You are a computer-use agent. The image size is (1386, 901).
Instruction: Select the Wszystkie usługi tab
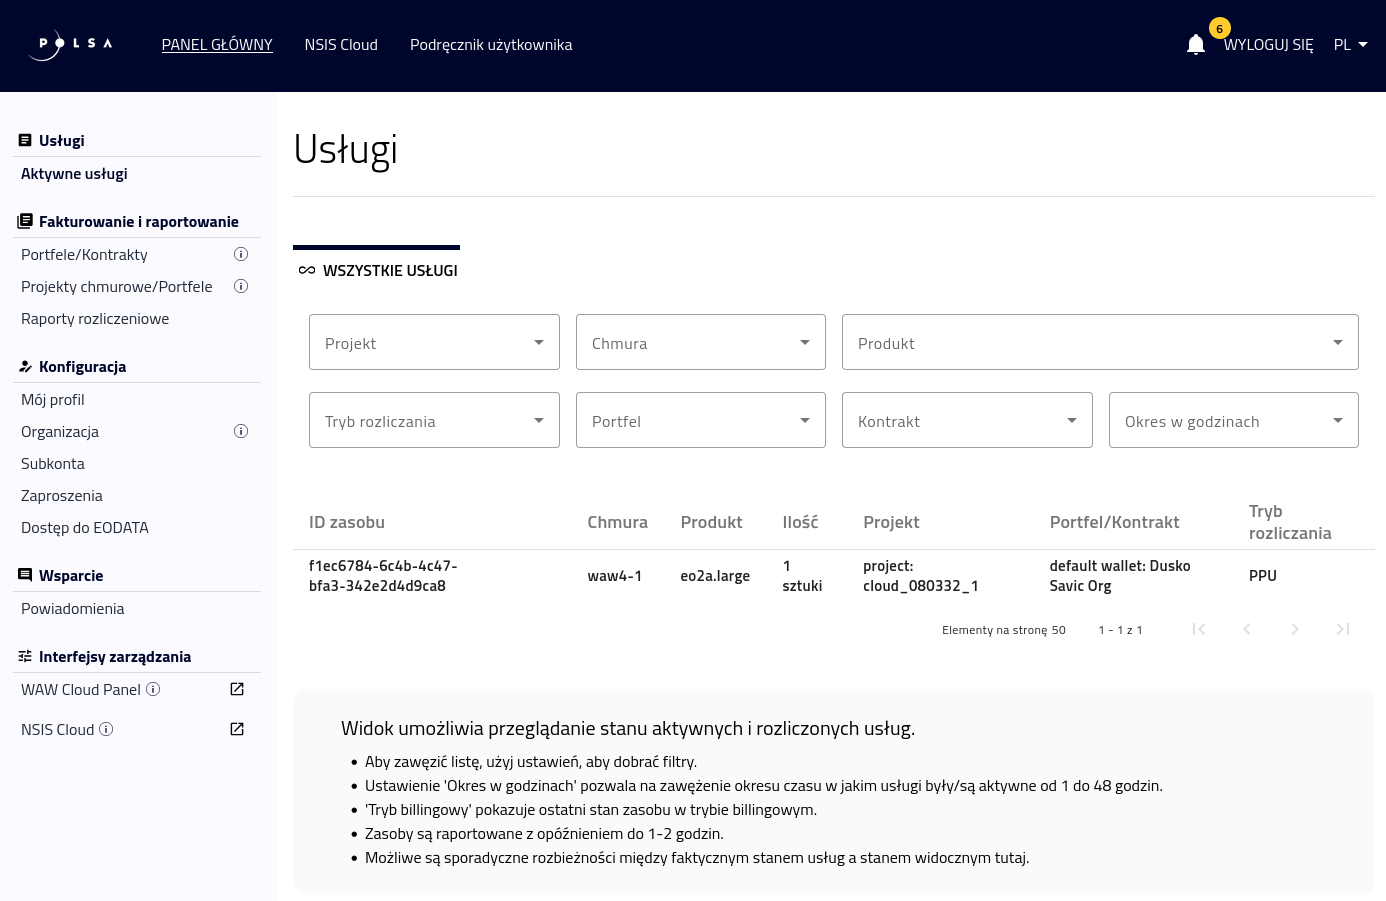[x=377, y=270]
